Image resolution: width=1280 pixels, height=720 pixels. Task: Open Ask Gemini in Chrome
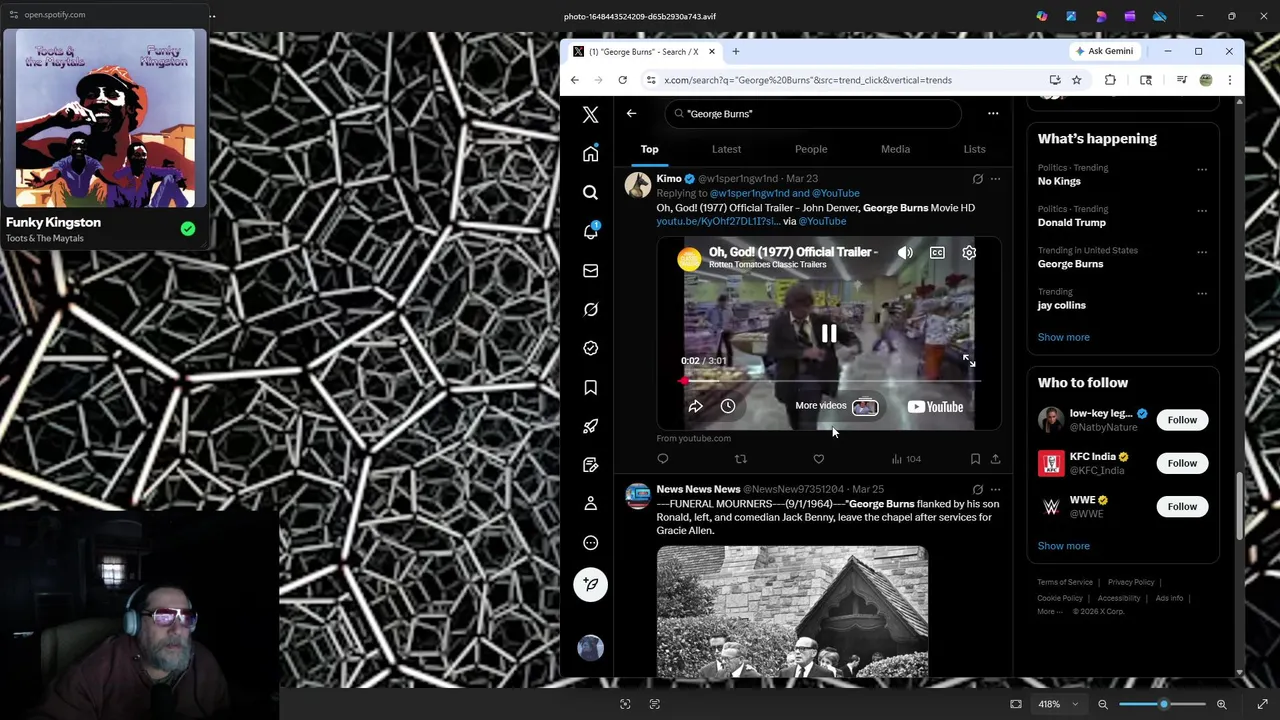point(1104,51)
